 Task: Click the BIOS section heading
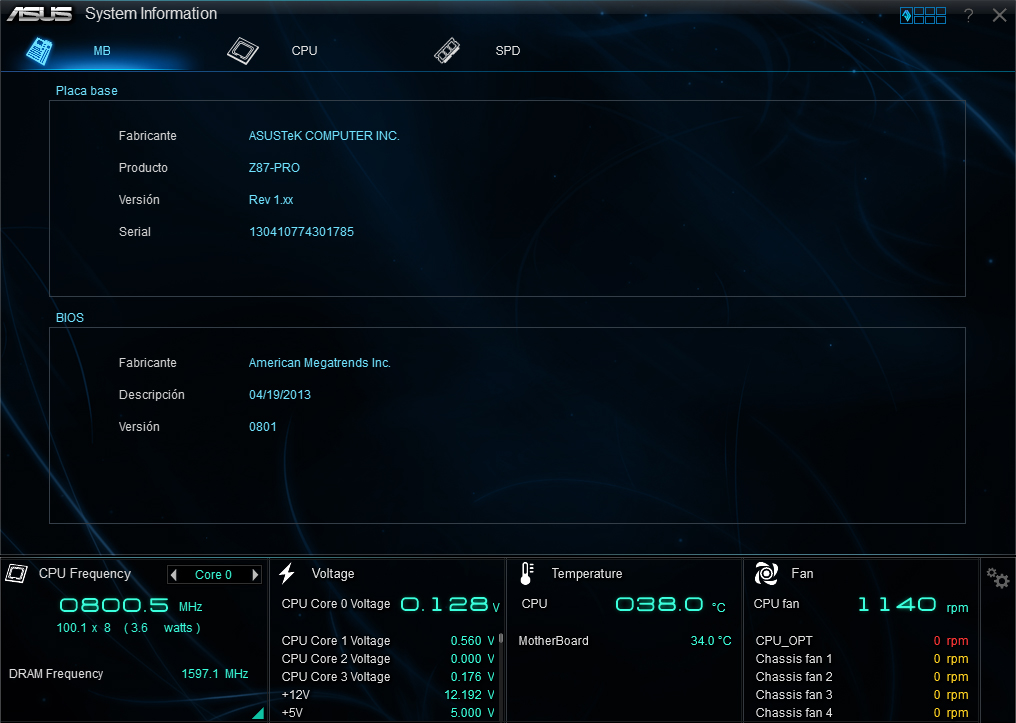pyautogui.click(x=70, y=318)
